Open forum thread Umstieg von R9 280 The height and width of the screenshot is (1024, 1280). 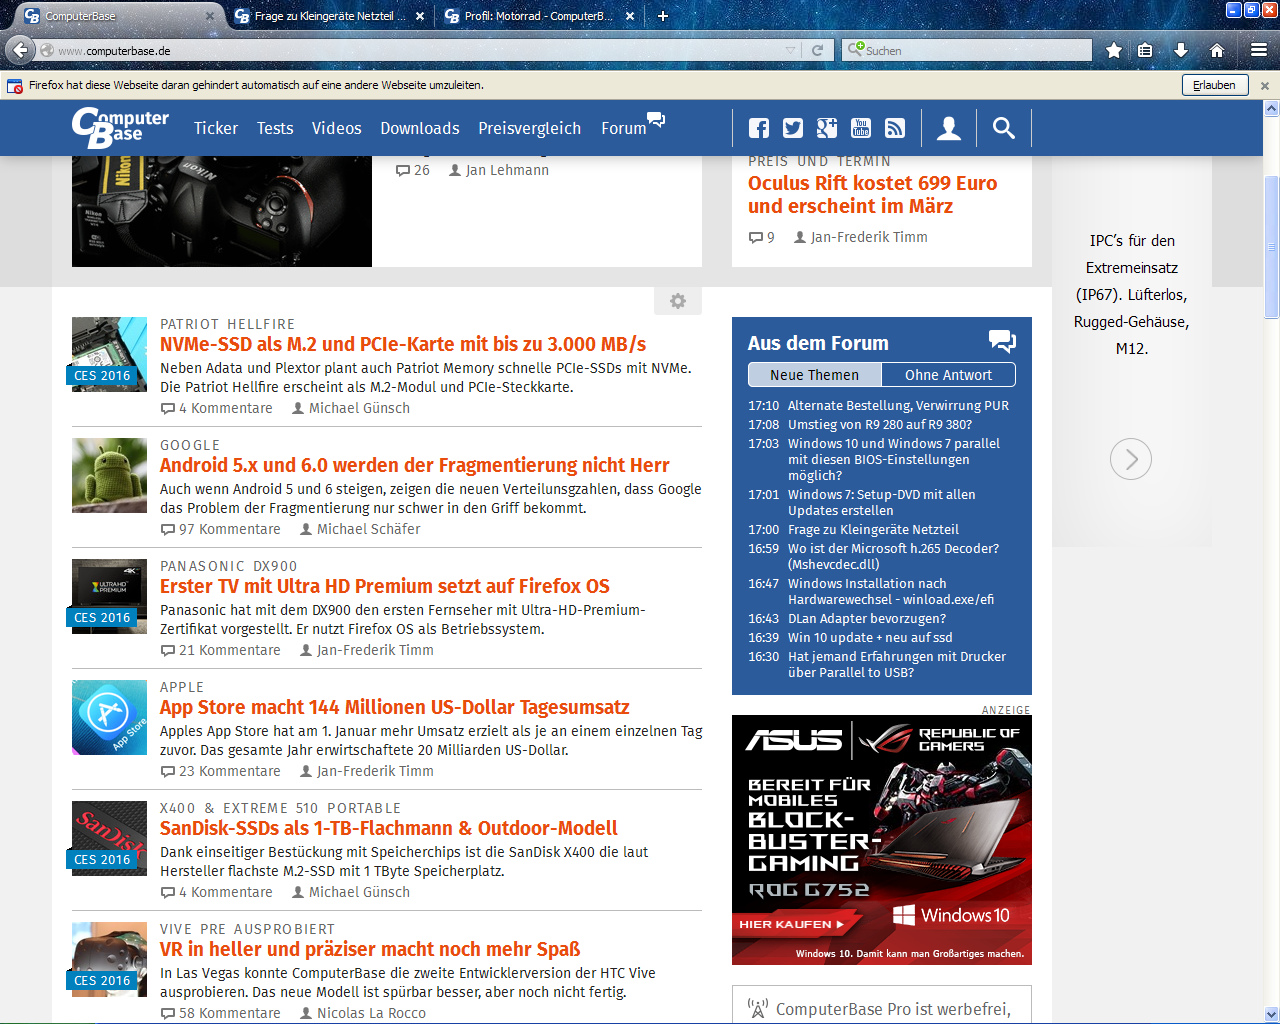(x=880, y=424)
